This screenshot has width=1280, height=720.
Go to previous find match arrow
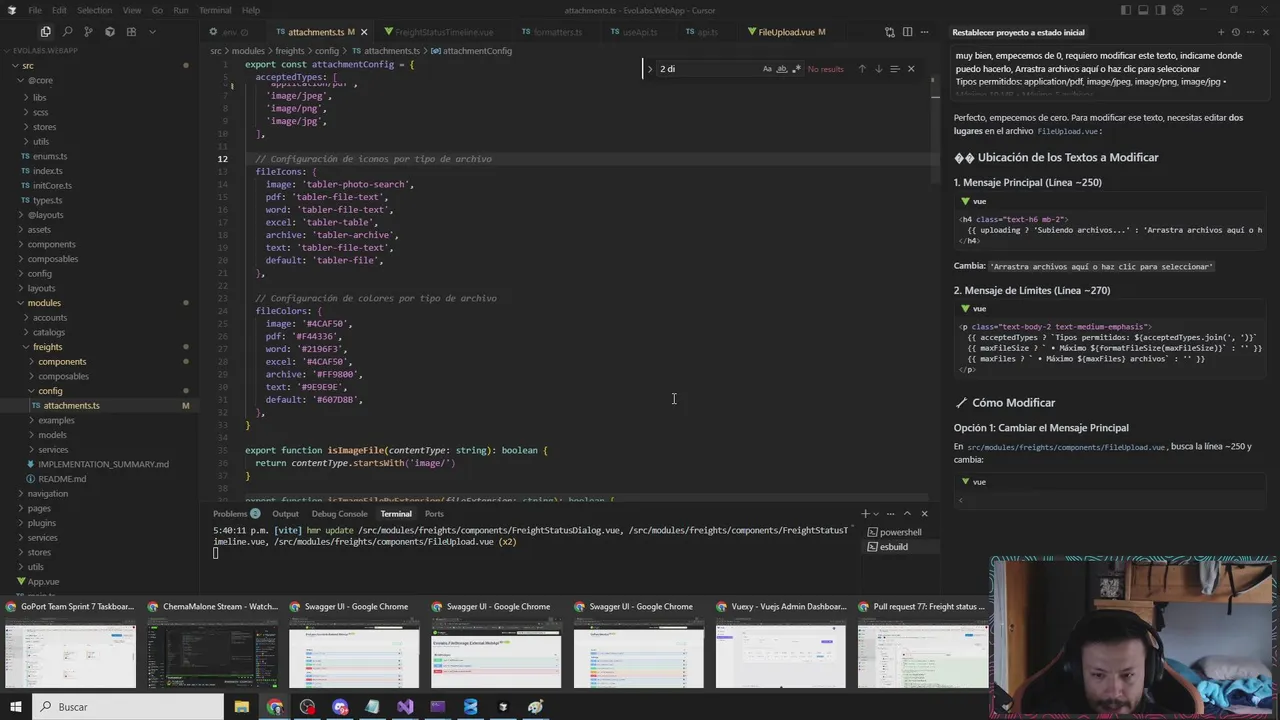pyautogui.click(x=862, y=69)
